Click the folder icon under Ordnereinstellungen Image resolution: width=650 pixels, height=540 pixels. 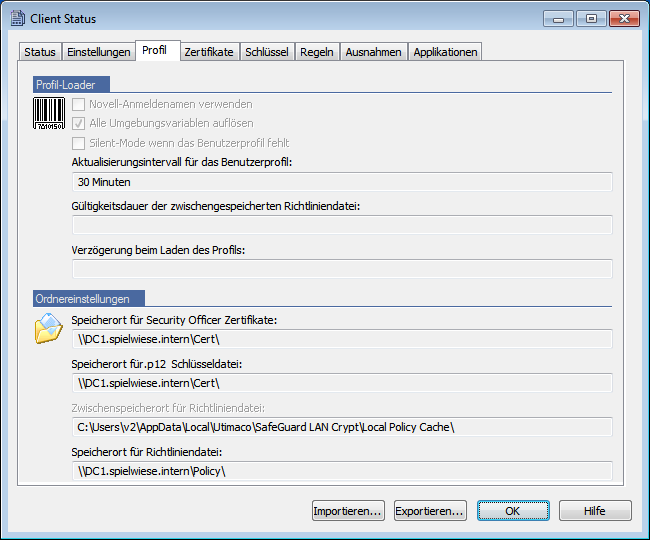click(x=48, y=328)
